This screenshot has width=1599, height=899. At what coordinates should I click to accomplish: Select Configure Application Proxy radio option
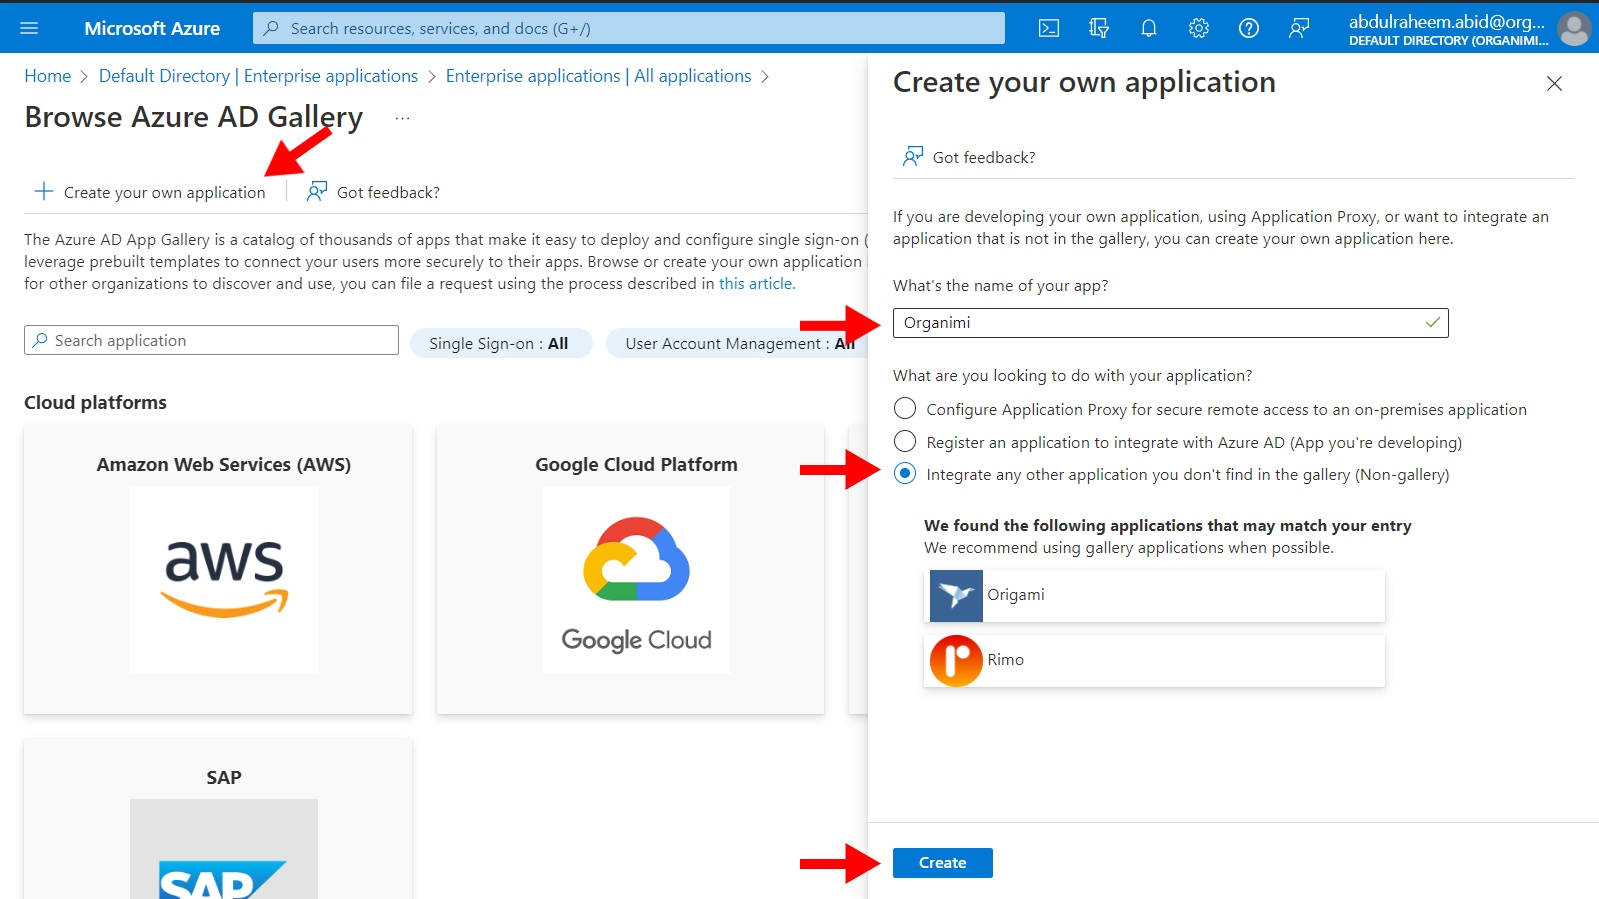pos(905,408)
